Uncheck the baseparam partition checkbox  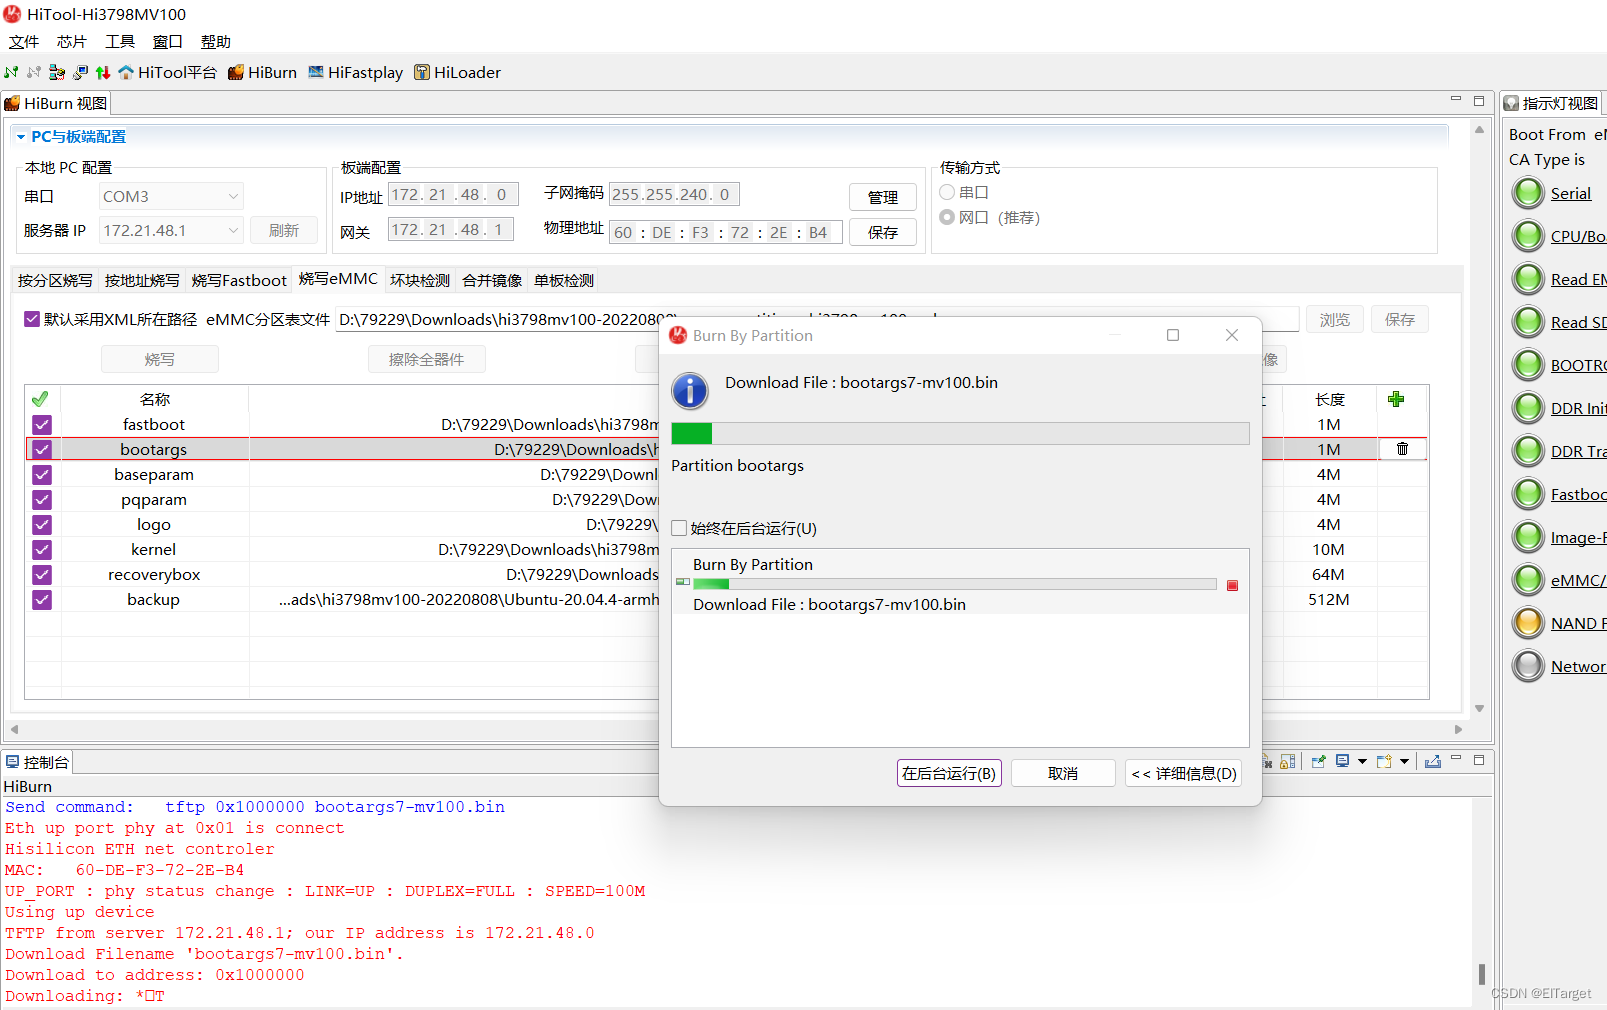(x=41, y=474)
